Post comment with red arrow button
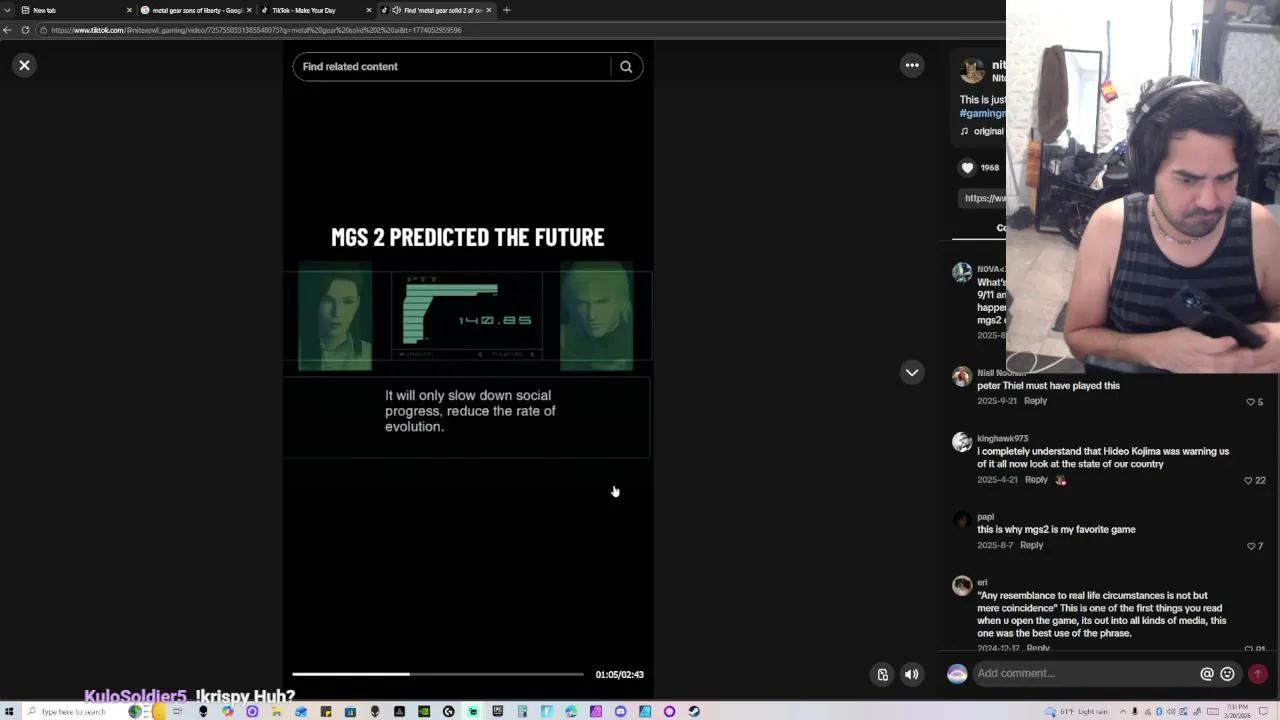 pyautogui.click(x=1258, y=674)
